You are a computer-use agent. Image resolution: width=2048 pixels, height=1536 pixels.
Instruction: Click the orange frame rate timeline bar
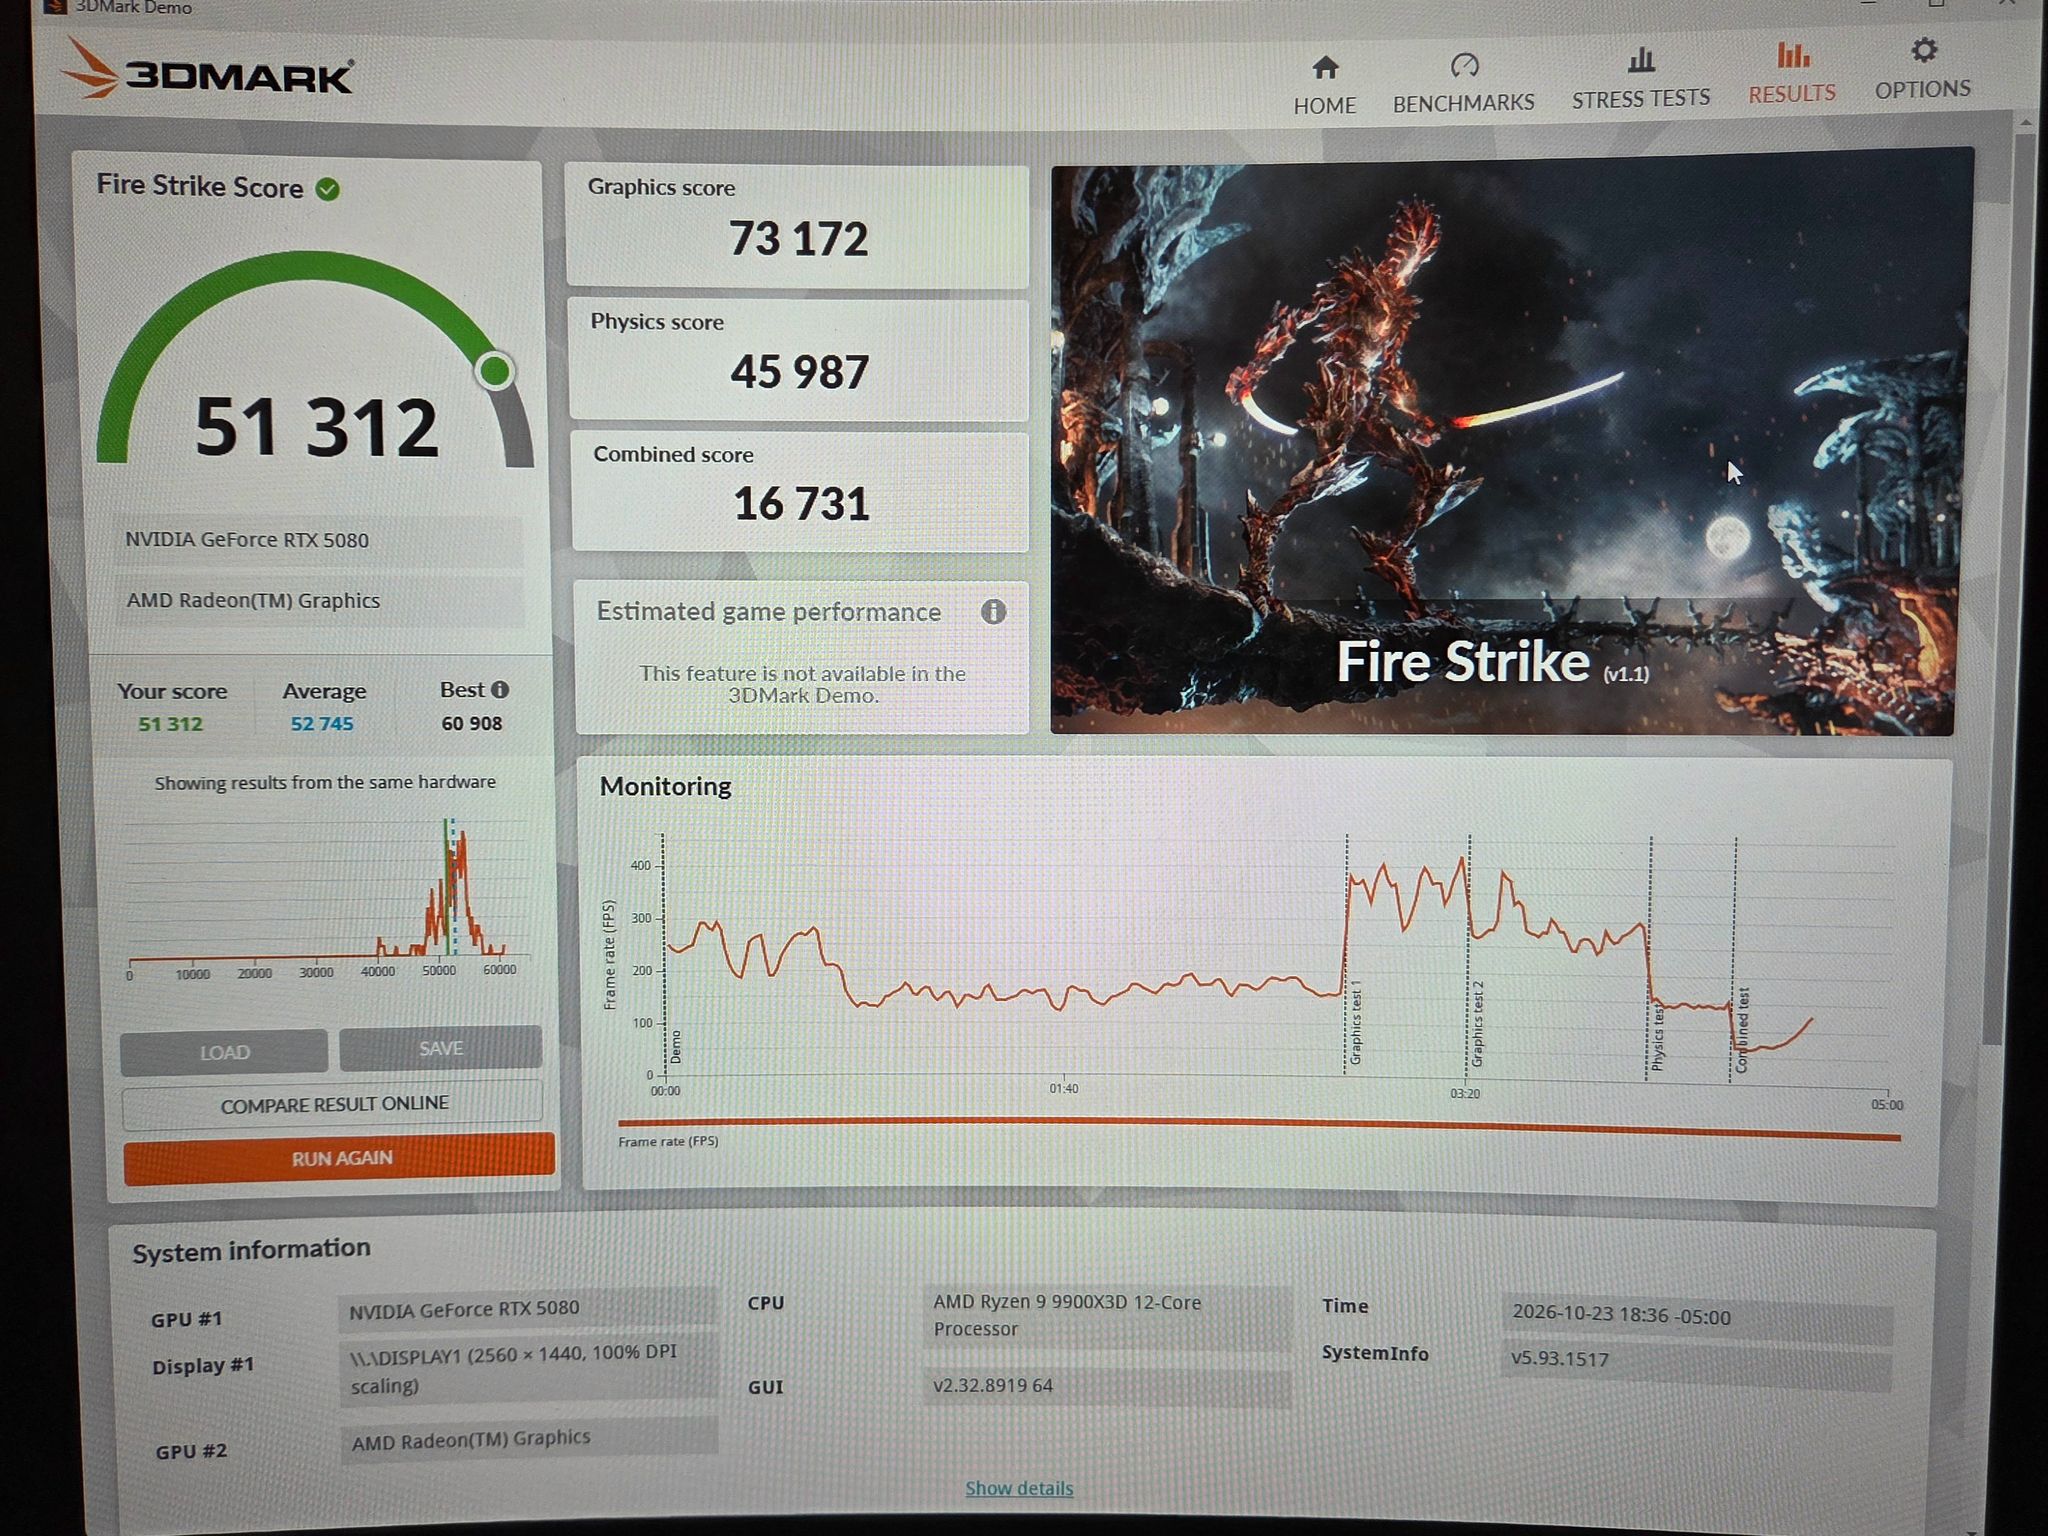click(1259, 1129)
